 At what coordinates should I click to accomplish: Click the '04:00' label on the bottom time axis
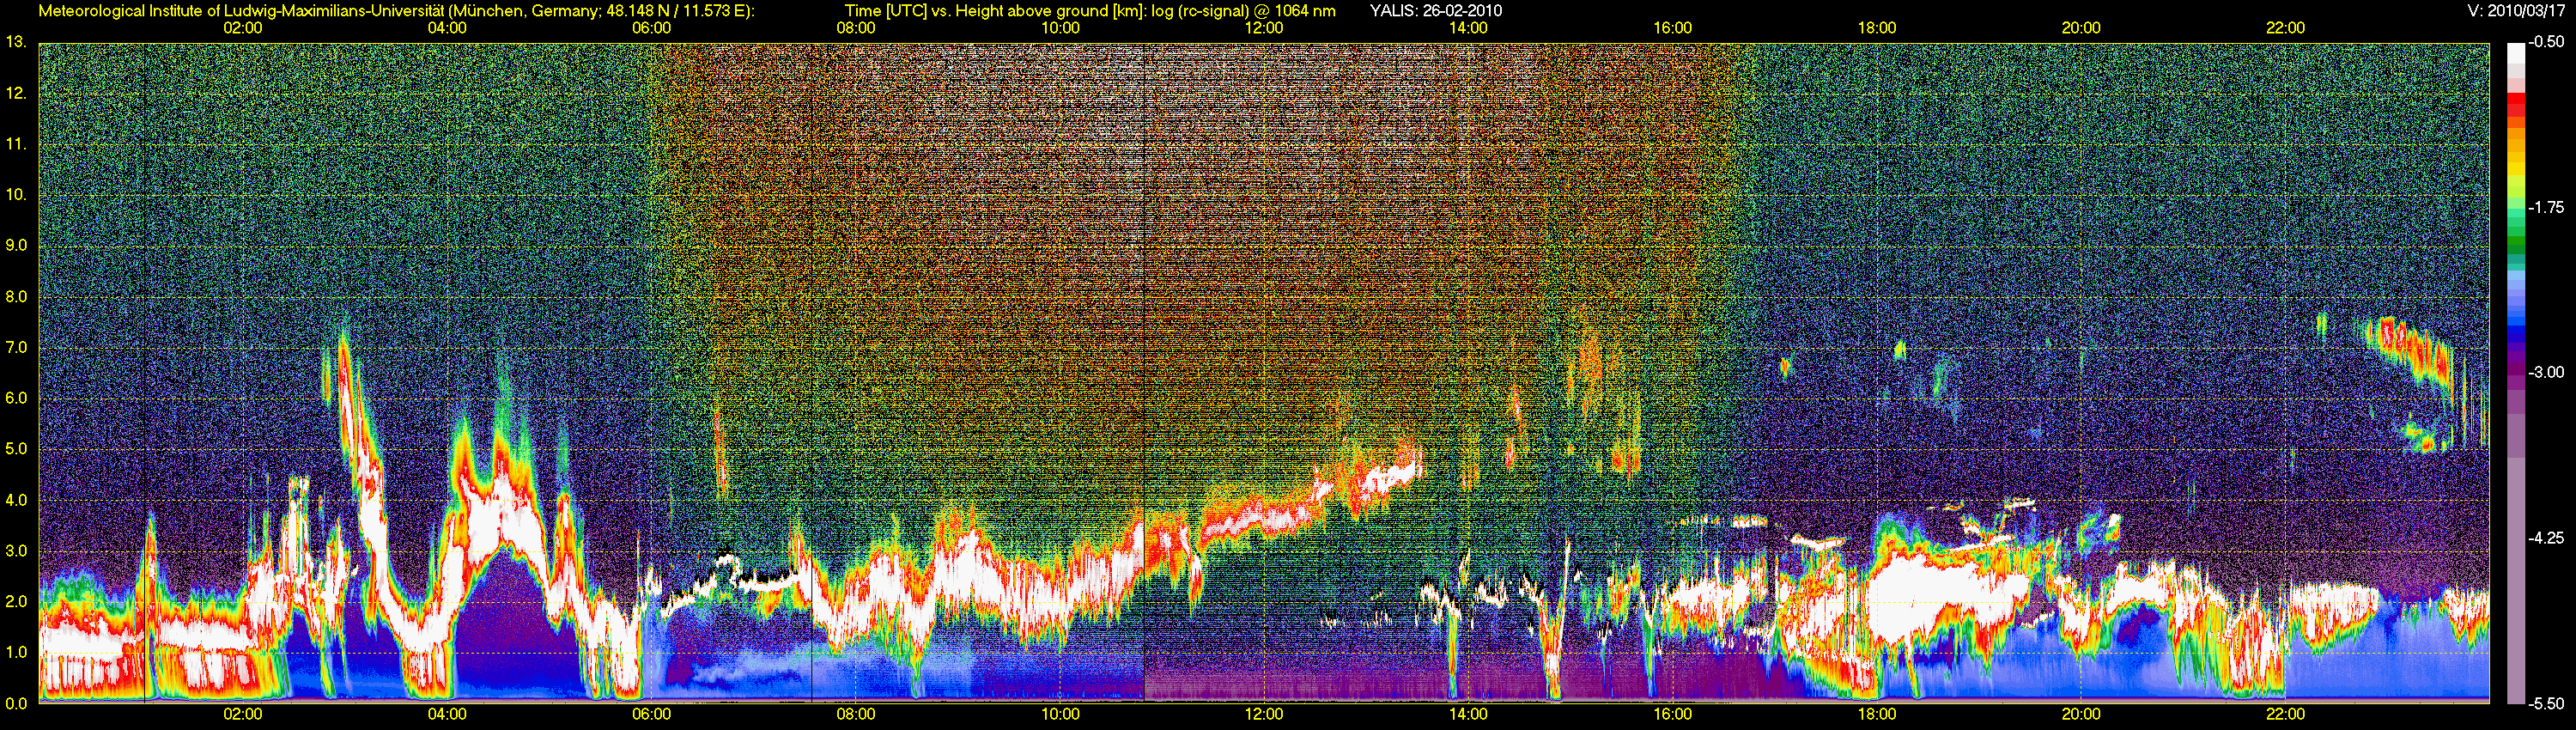click(447, 714)
